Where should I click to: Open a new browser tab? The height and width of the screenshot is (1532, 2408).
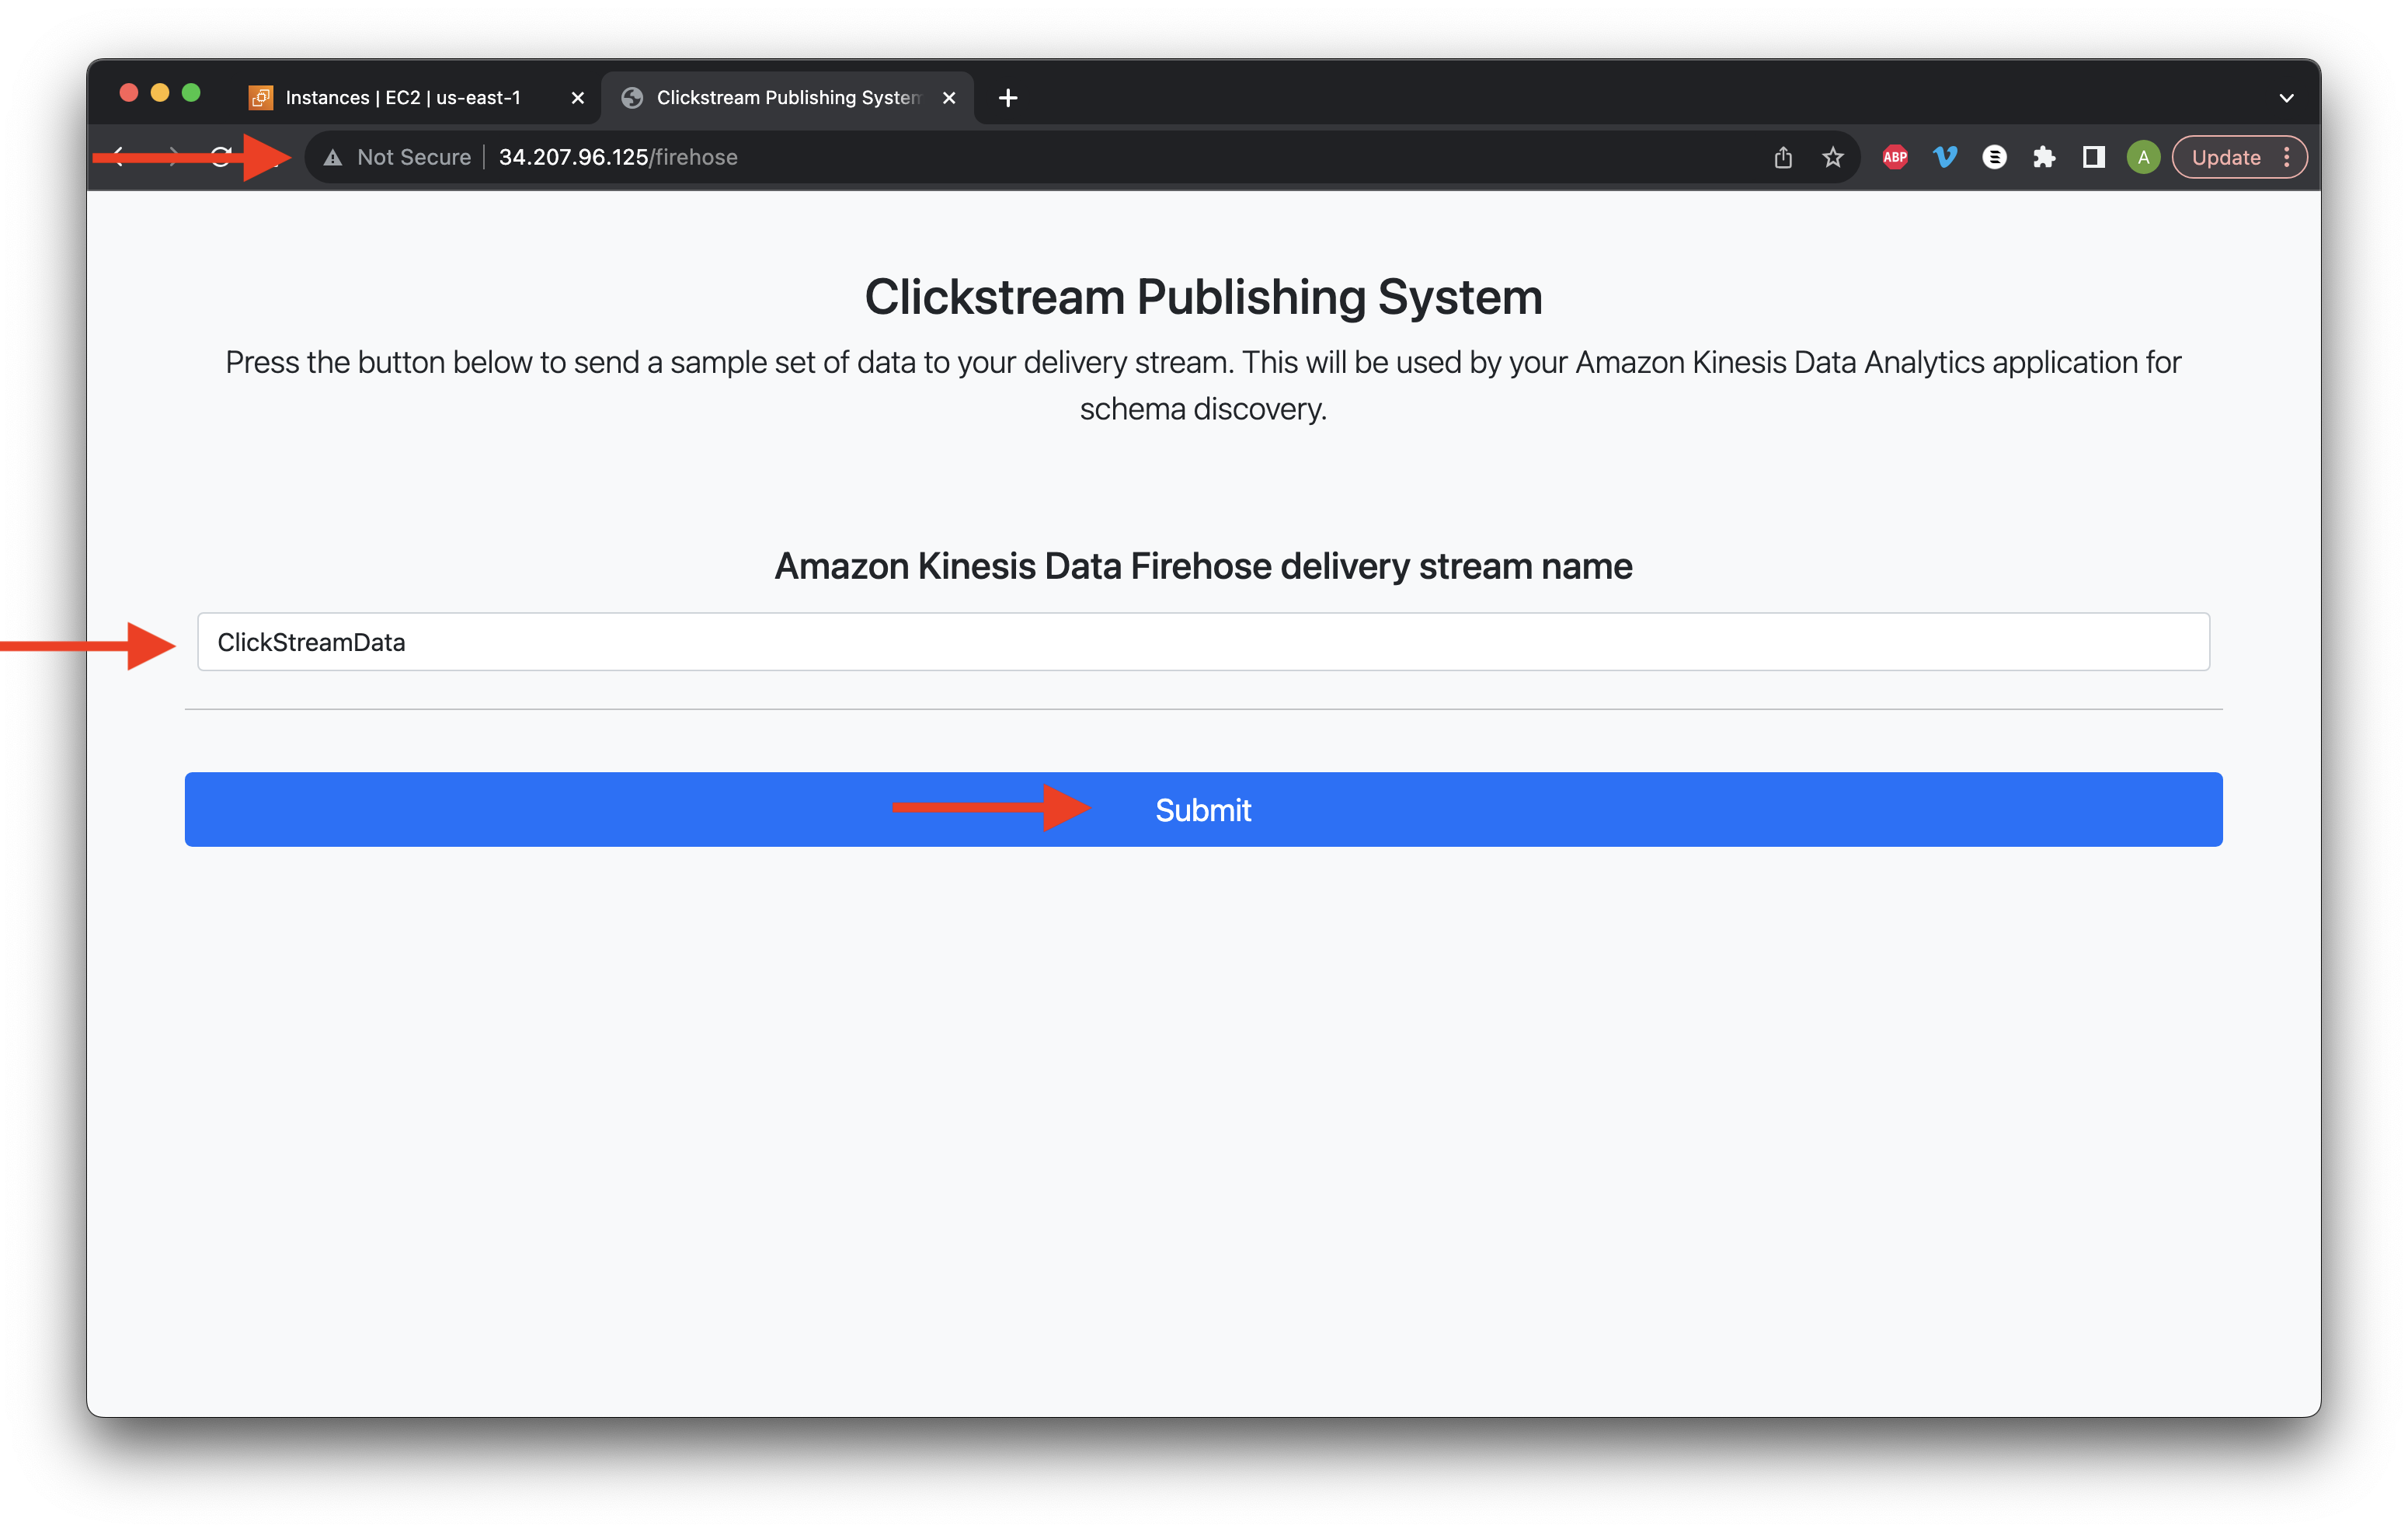[x=1008, y=98]
